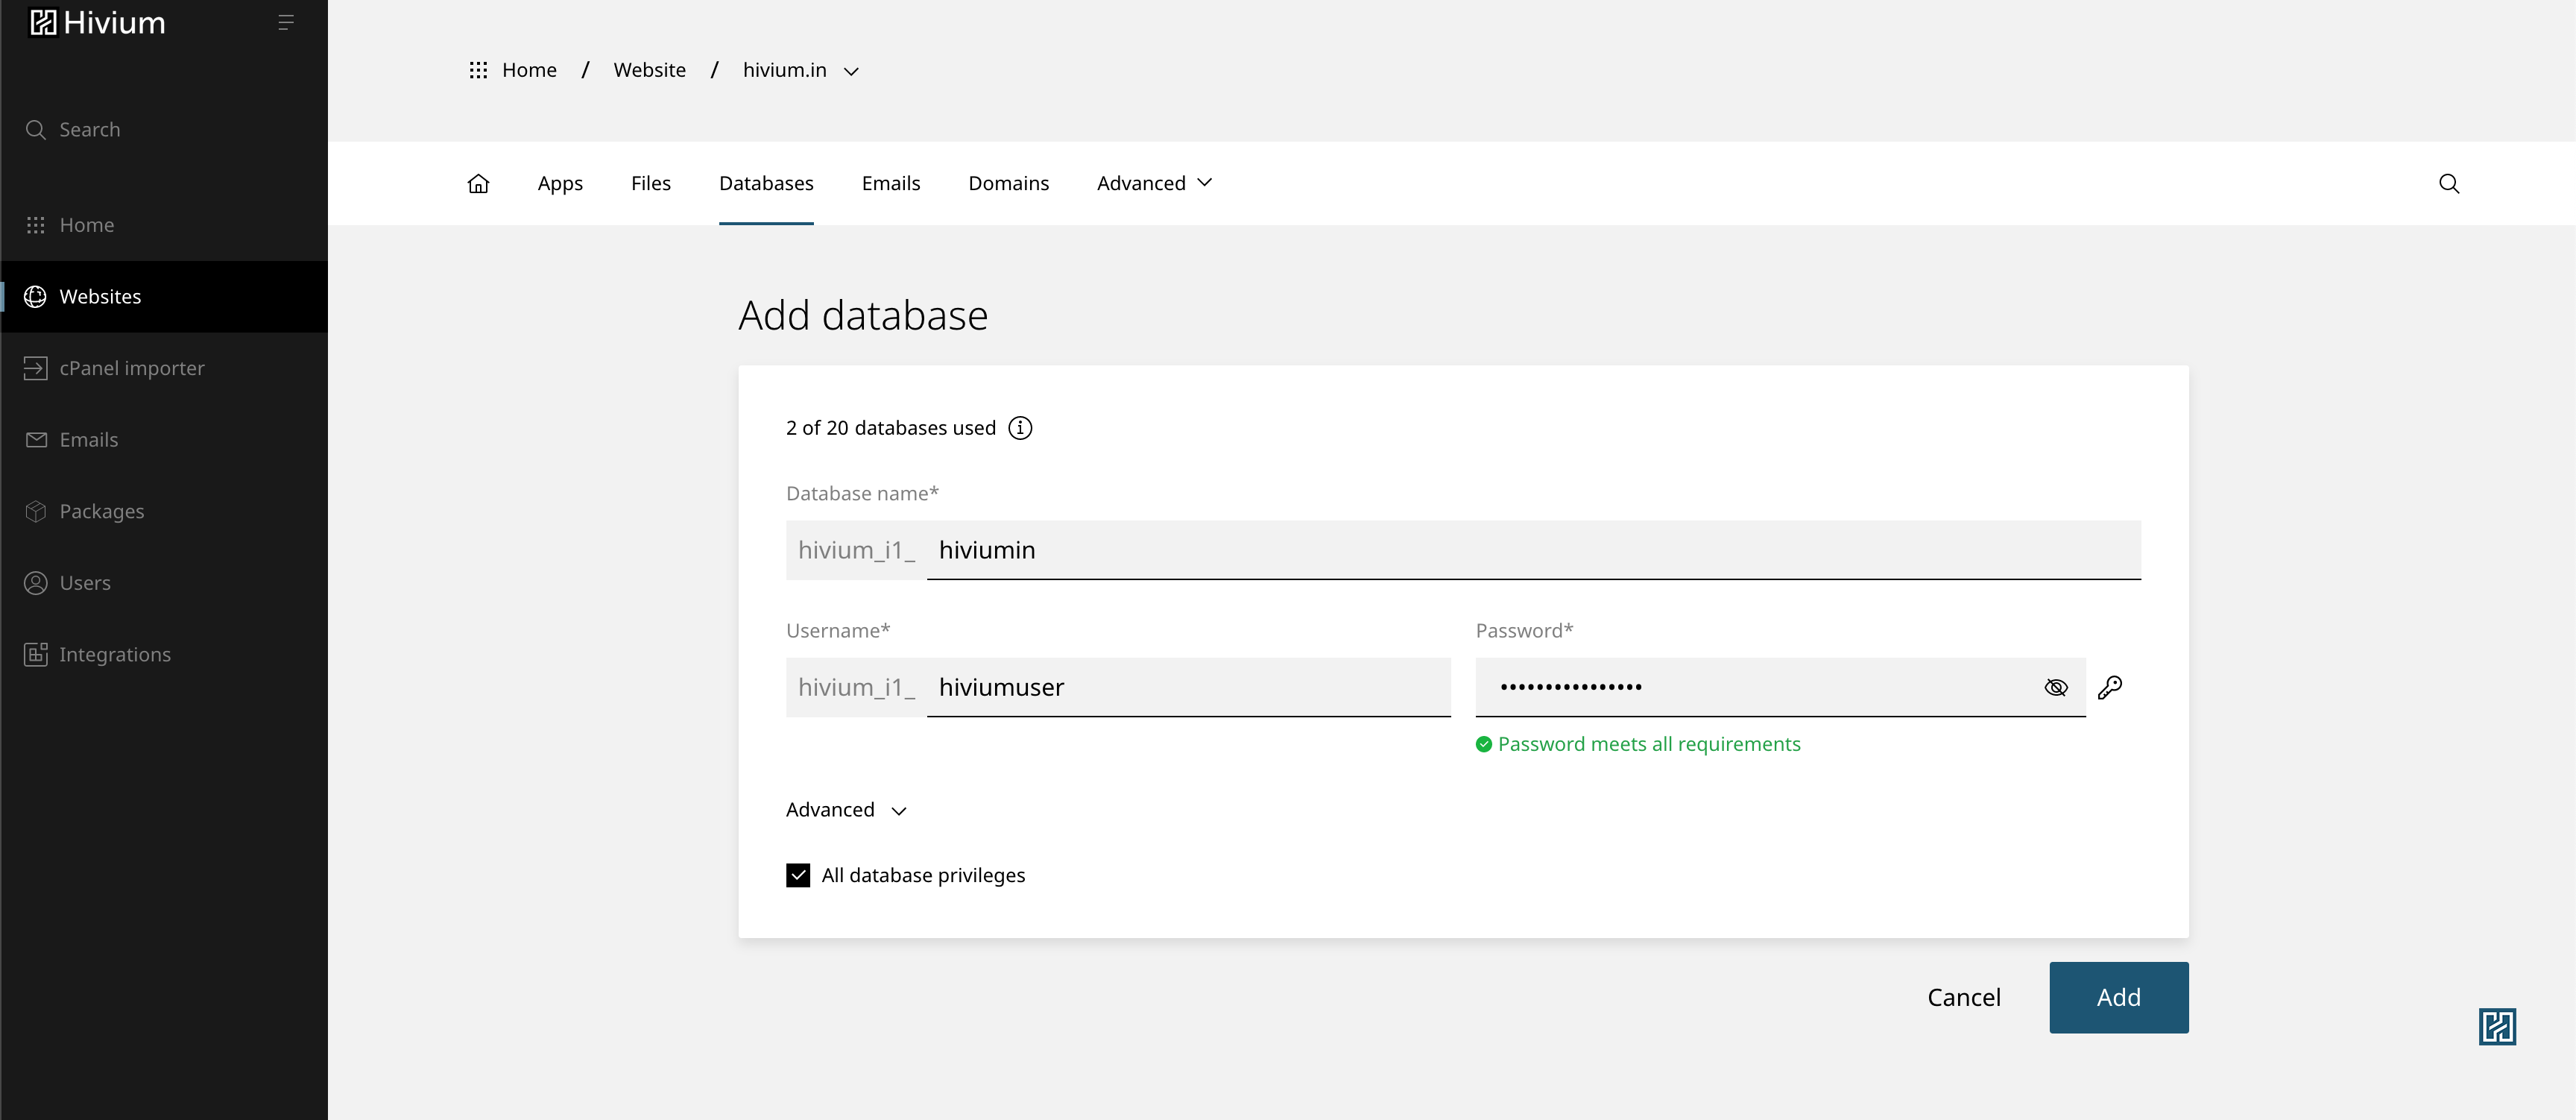
Task: Switch to the Files tab
Action: [x=651, y=184]
